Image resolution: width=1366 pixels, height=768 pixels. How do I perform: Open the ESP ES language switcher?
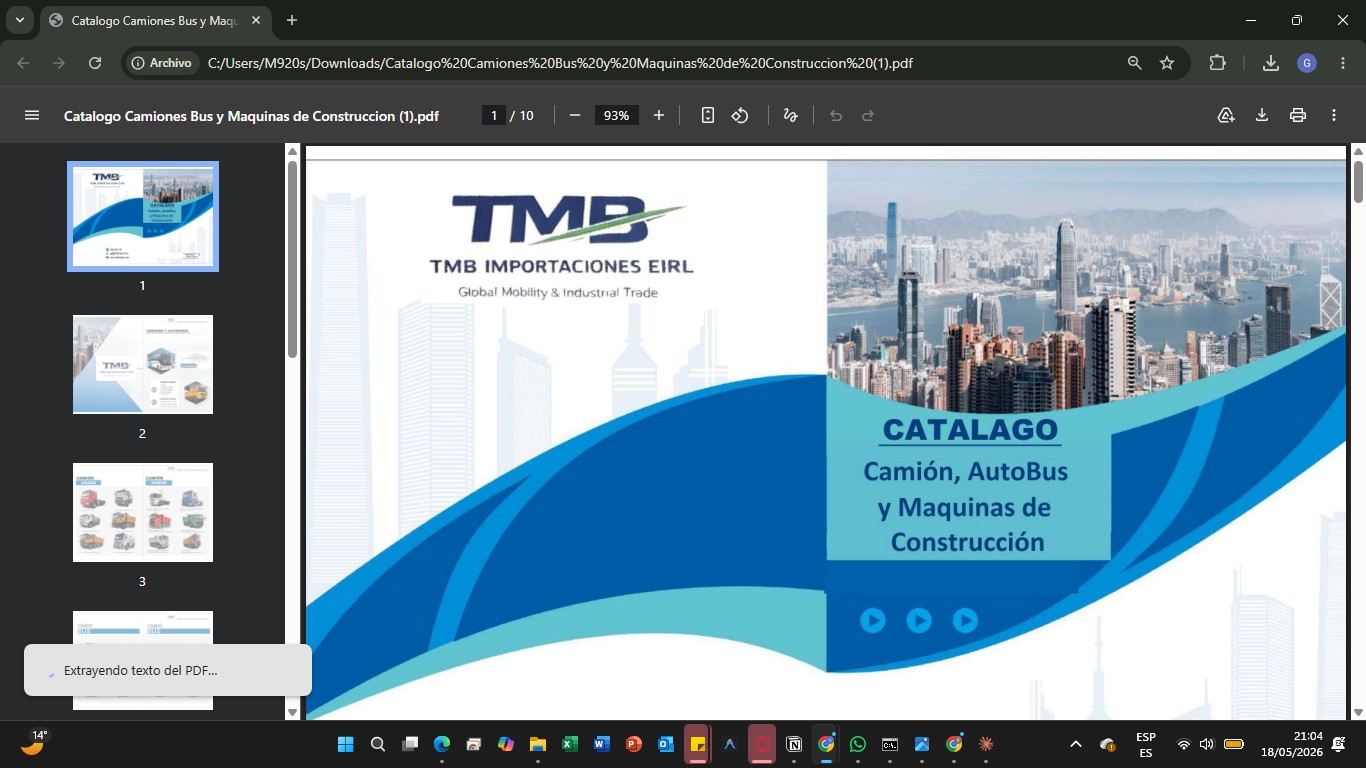pos(1146,745)
